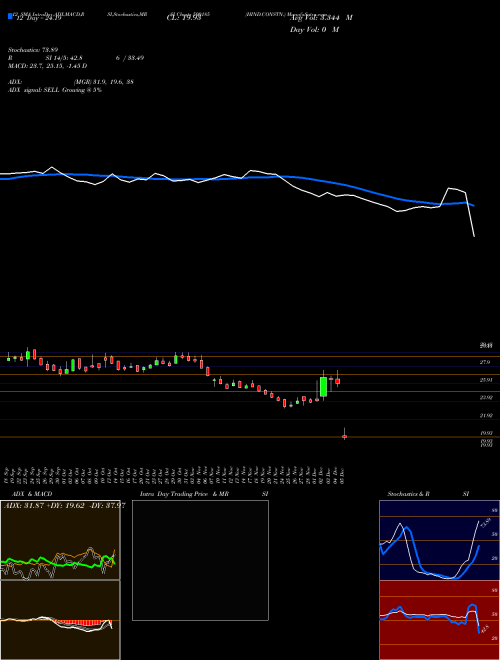Click the 'SI 14/3: 42.8' reading
Viewport: 500px width, 660px height.
(64, 58)
